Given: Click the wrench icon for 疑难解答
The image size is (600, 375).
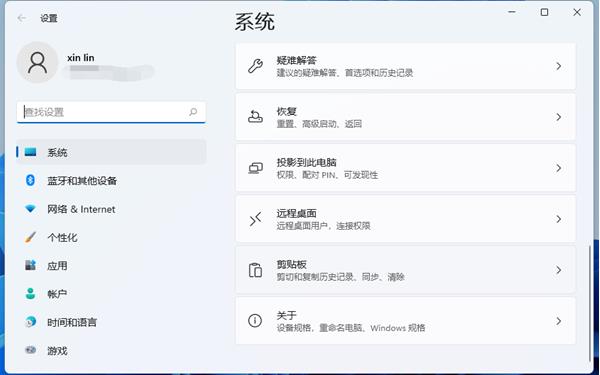Looking at the screenshot, I should [255, 66].
